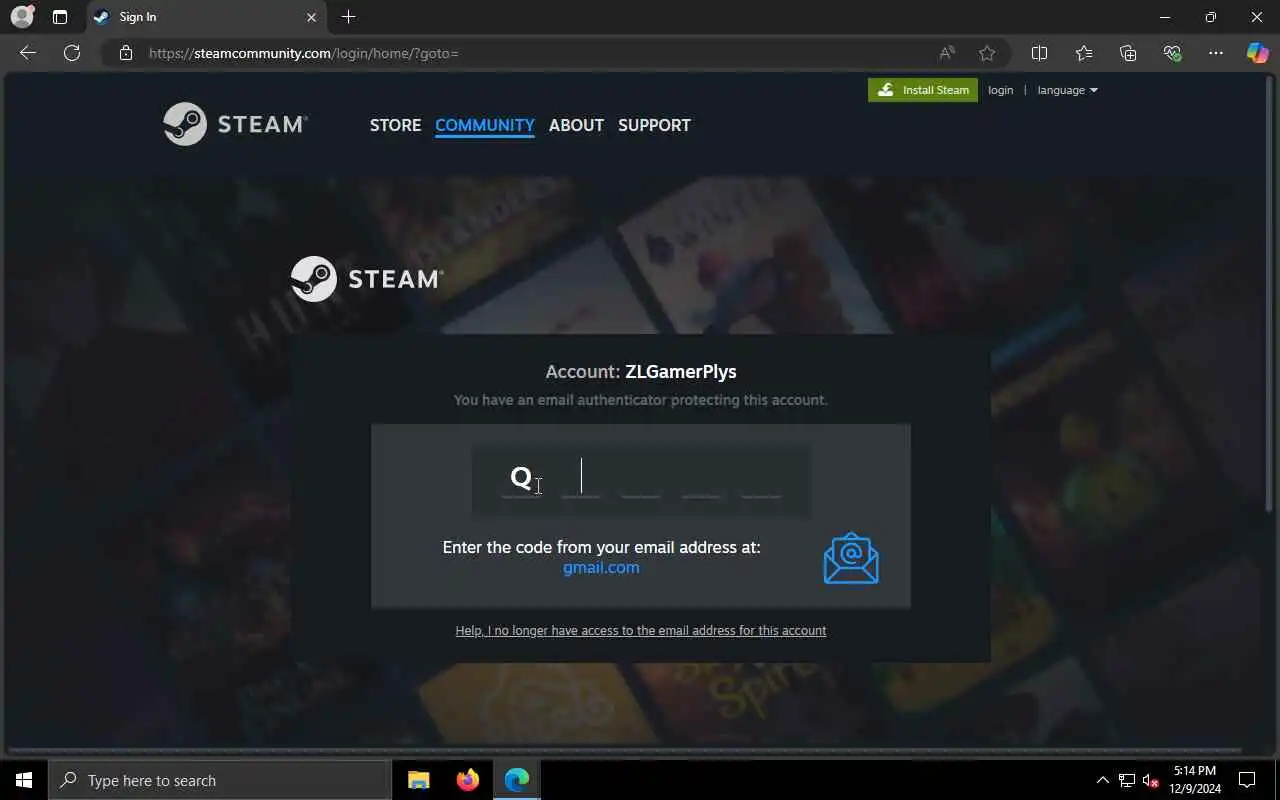Click the browser address bar URL
Viewport: 1280px width, 800px height.
click(303, 53)
